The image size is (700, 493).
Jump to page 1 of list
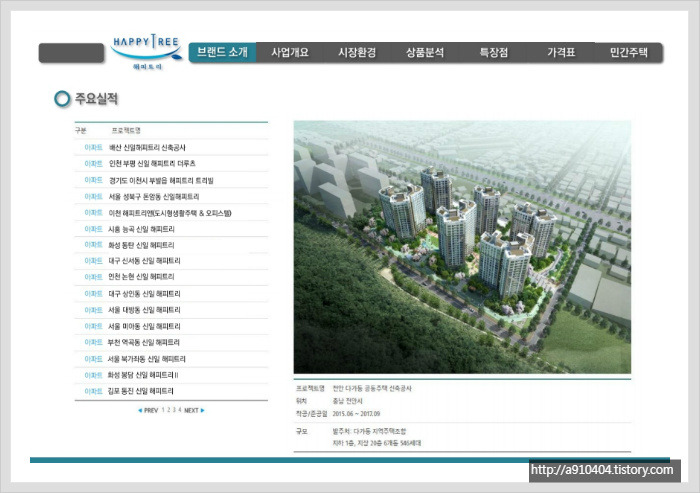pos(163,410)
